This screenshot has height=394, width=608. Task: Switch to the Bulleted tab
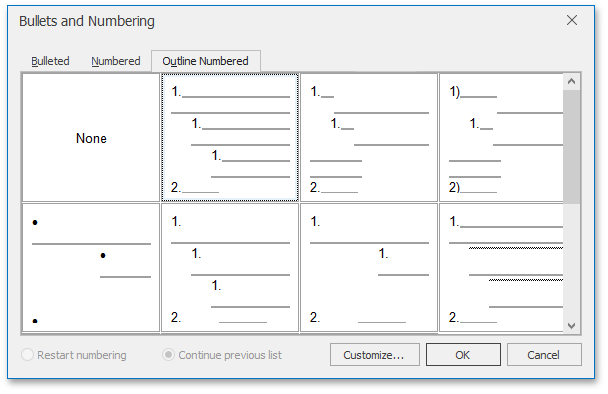click(50, 61)
